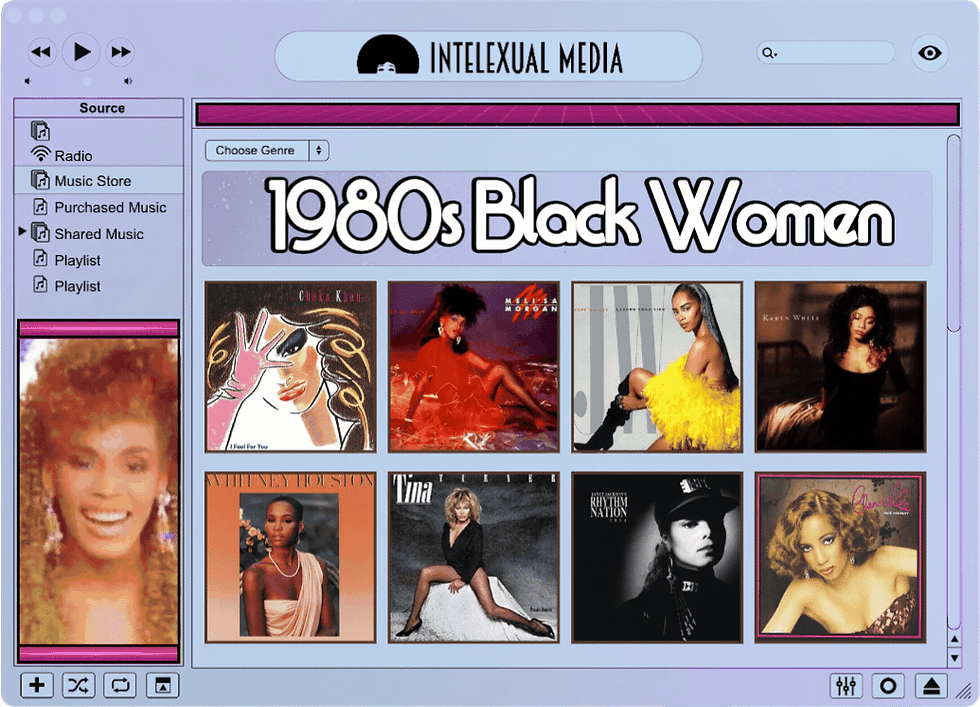Click the search field
The width and height of the screenshot is (980, 707).
pos(826,53)
